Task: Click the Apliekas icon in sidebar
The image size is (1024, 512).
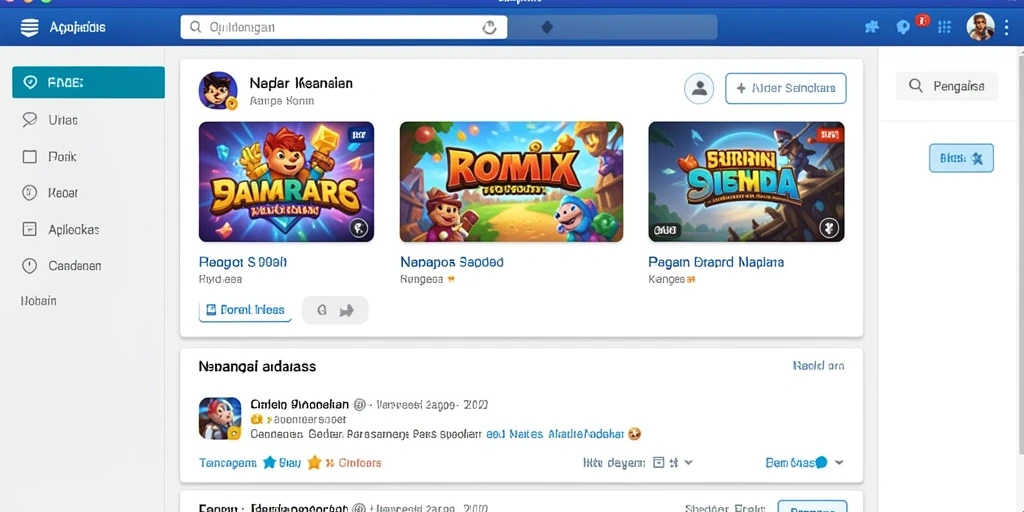Action: pos(29,229)
